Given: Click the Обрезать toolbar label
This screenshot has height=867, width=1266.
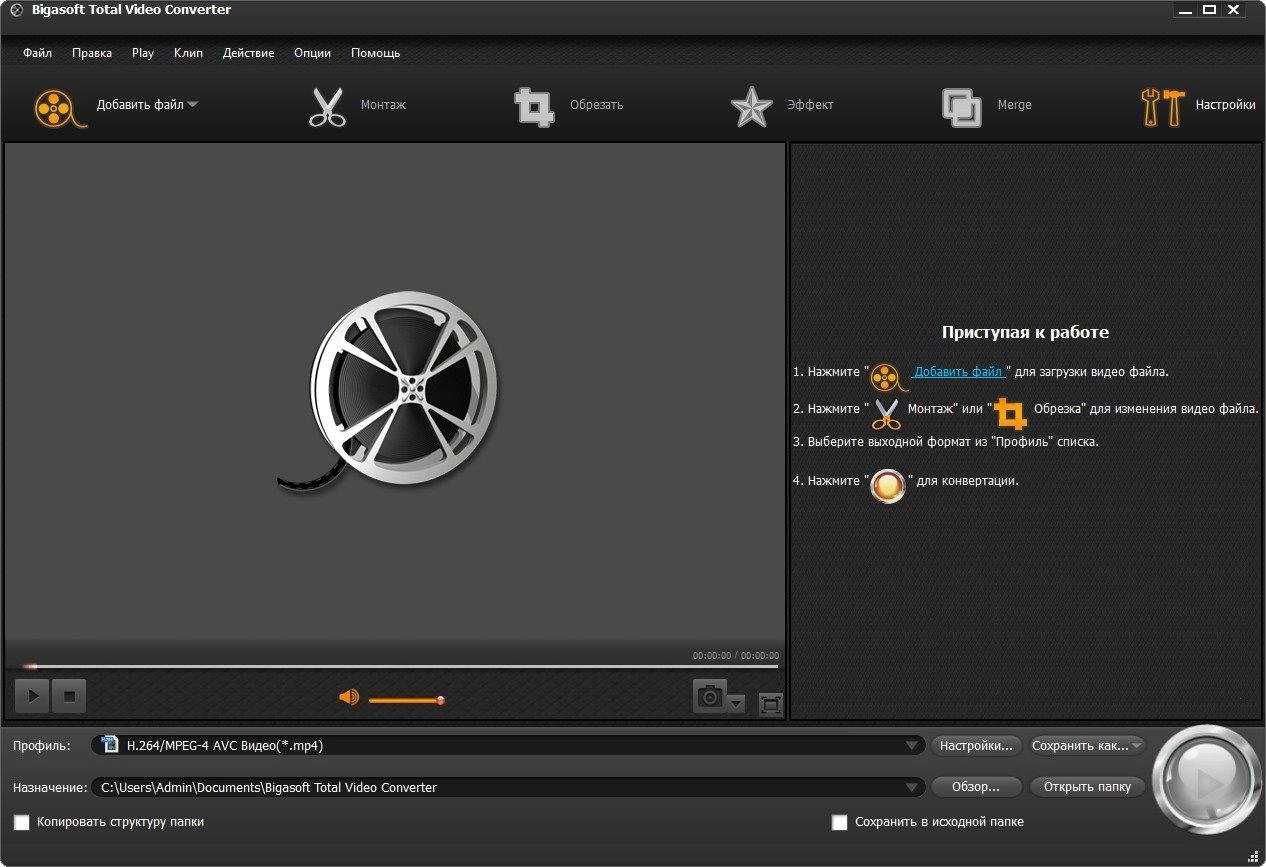Looking at the screenshot, I should coord(596,105).
